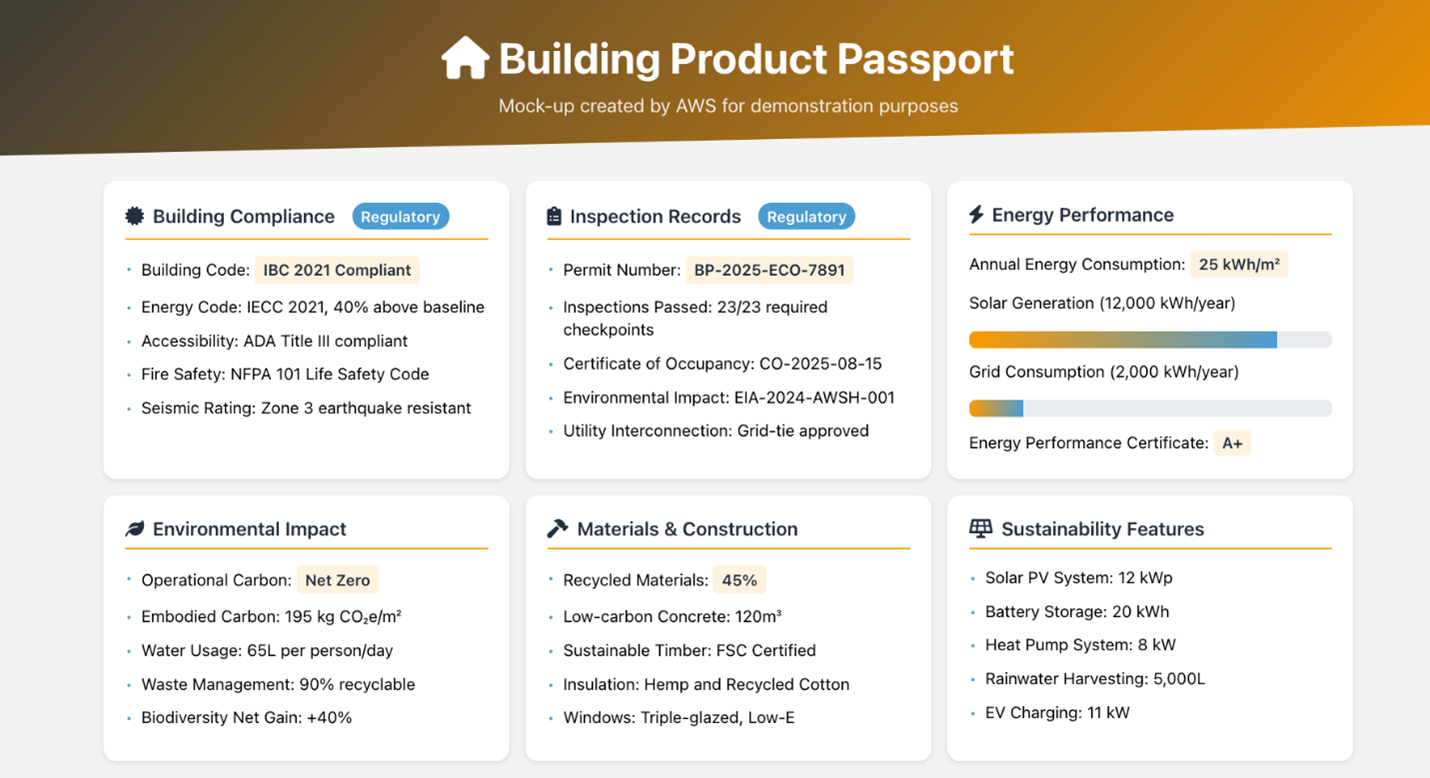Select the IBC 2021 Compliant tag

coord(337,270)
